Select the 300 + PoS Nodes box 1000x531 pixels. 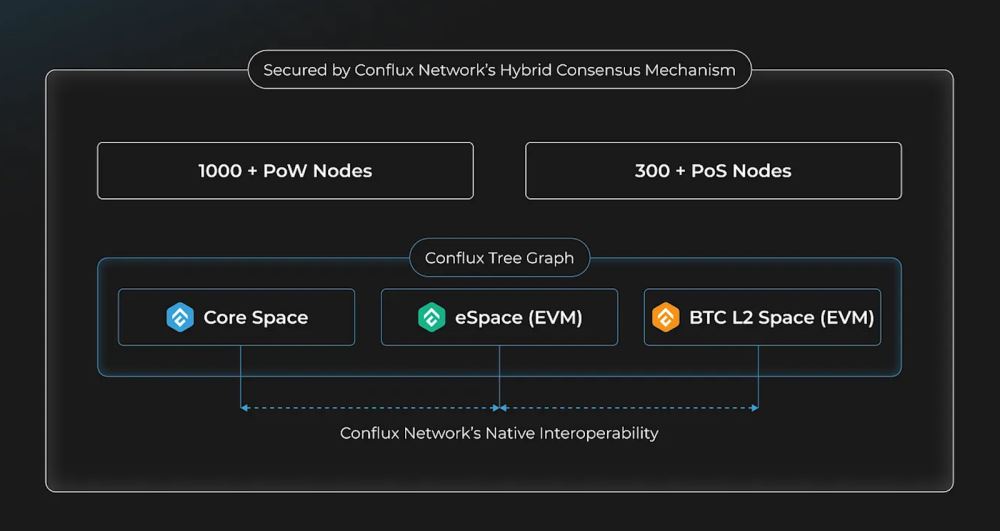(x=713, y=171)
